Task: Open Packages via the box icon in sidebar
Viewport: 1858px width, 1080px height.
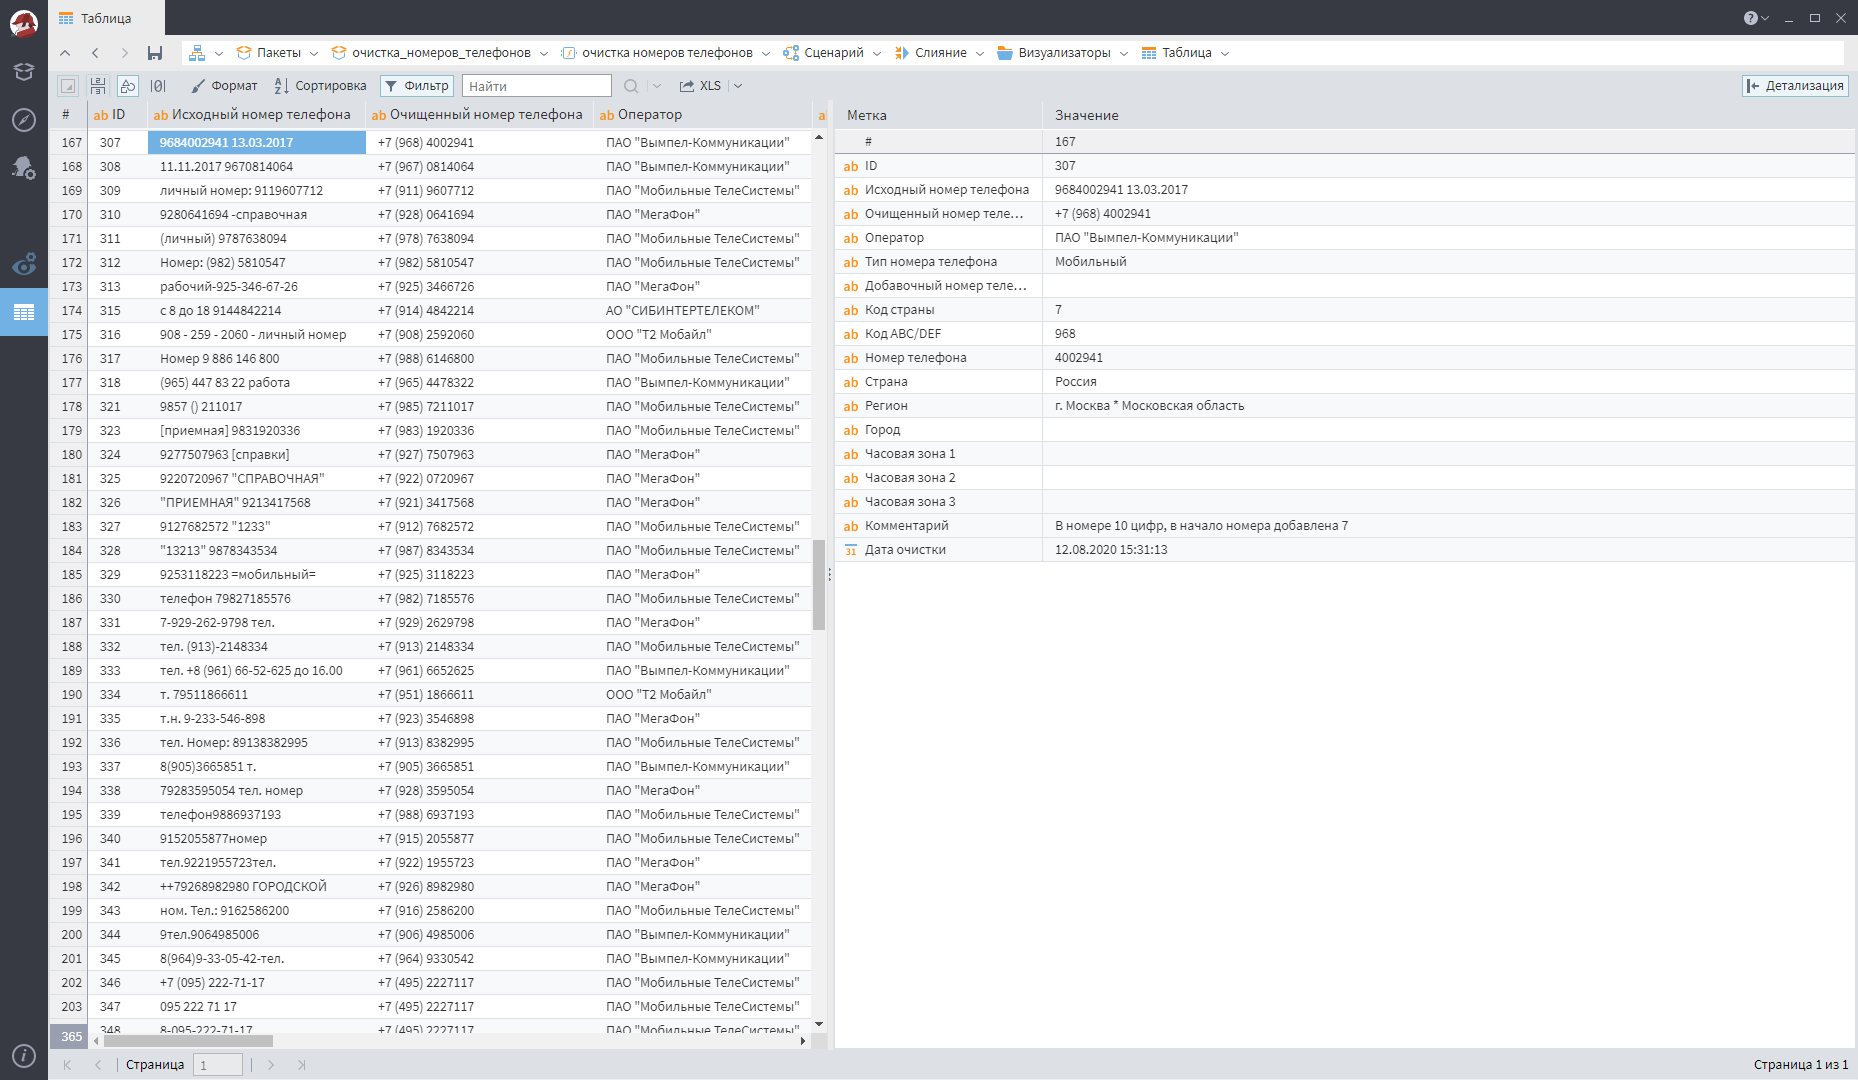Action: (x=24, y=72)
